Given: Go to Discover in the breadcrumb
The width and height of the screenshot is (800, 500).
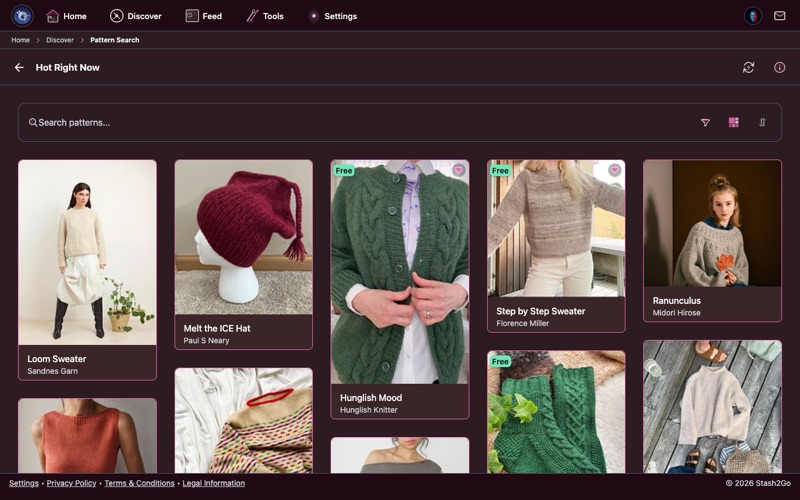Looking at the screenshot, I should (60, 40).
